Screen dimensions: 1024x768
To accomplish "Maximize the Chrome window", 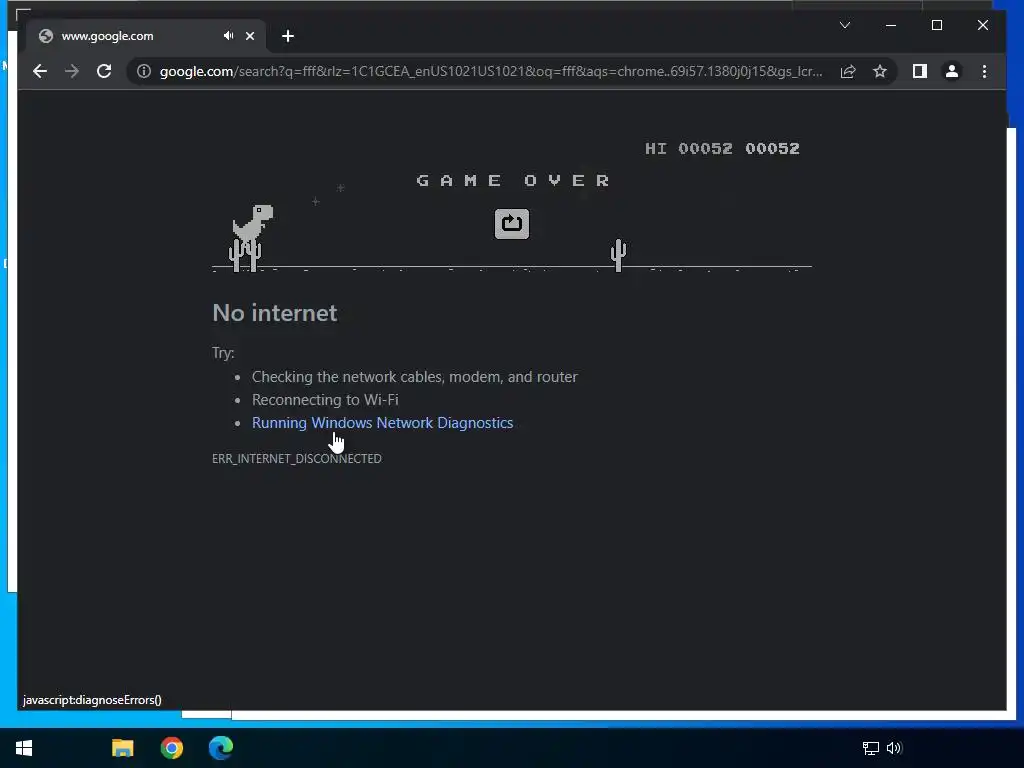I will tap(936, 25).
